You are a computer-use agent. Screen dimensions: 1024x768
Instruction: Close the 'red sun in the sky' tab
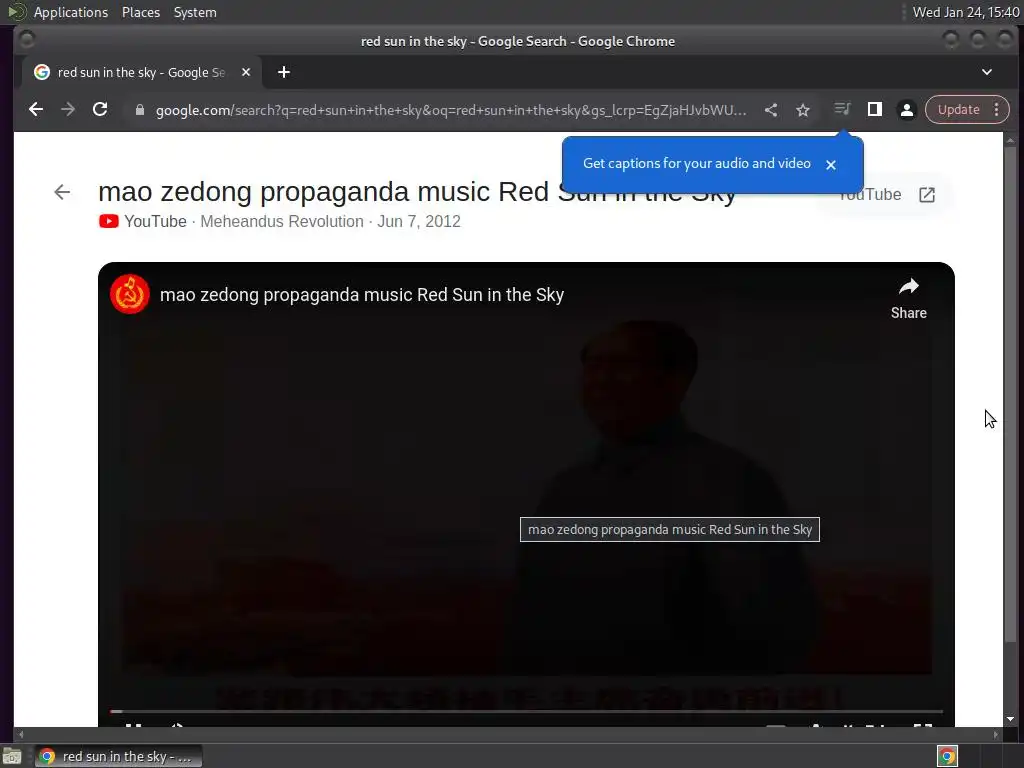pyautogui.click(x=246, y=72)
